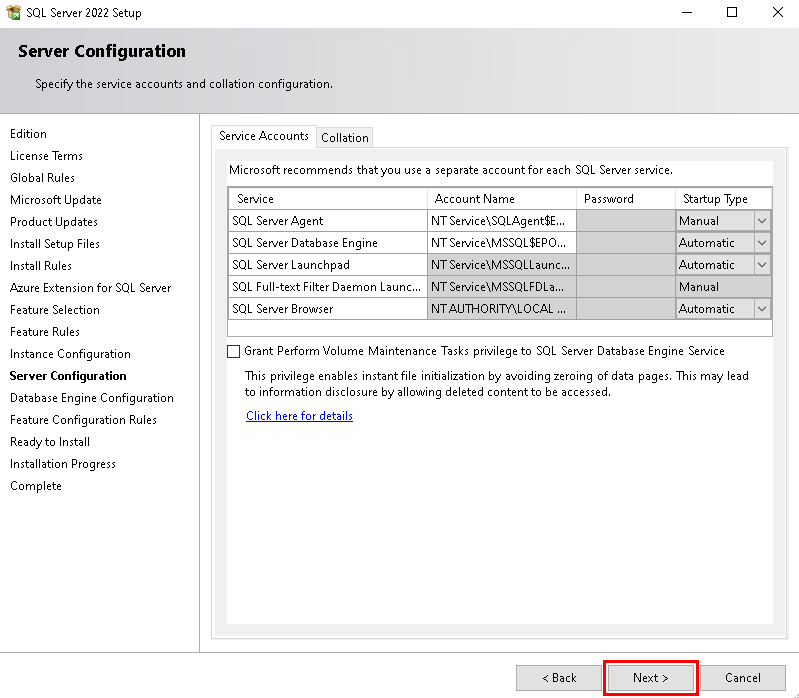Click Install Rules step
Viewport: 799px width, 698px height.
[x=41, y=265]
